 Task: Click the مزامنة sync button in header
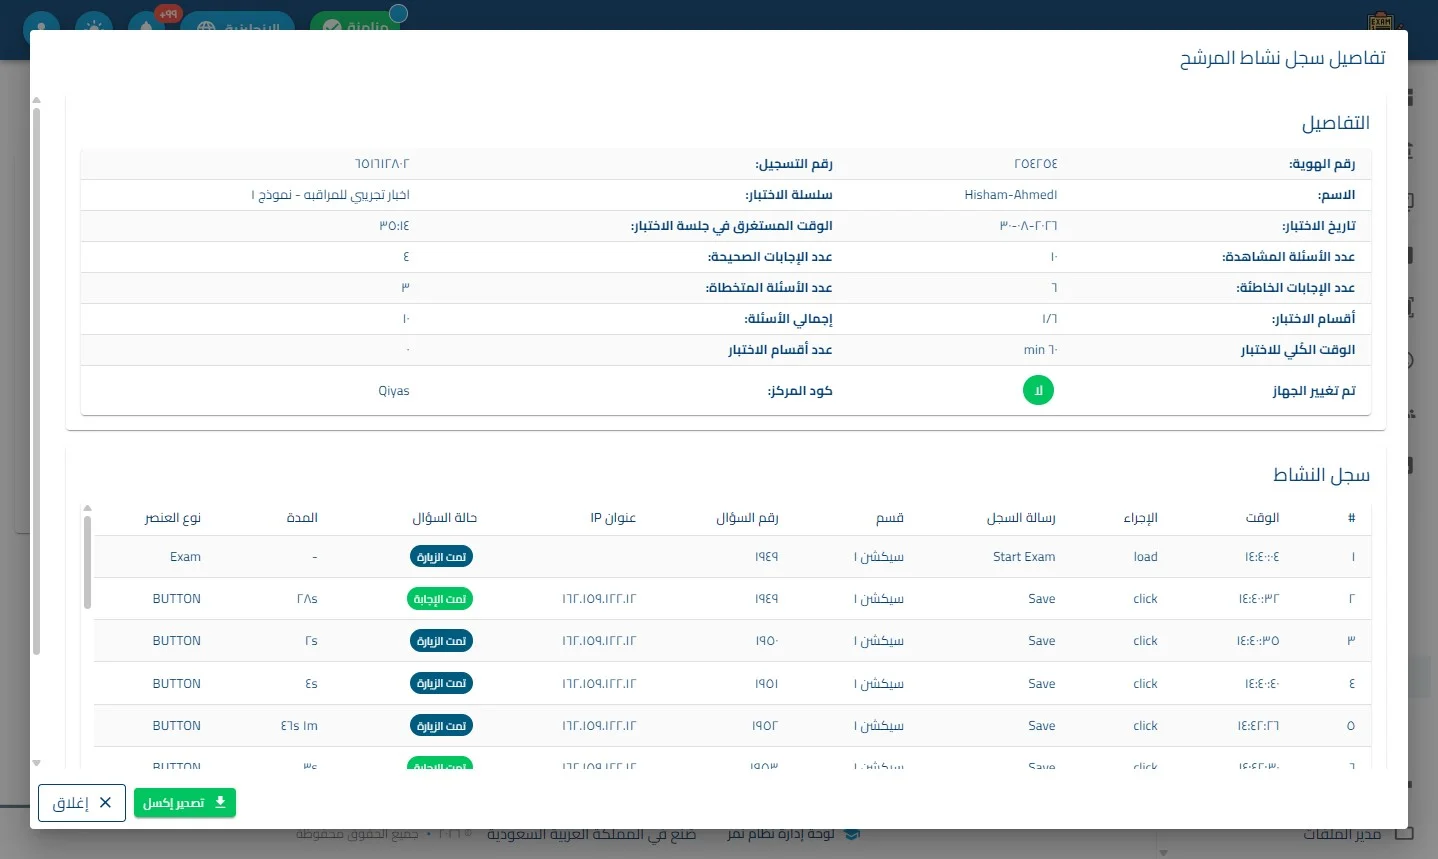click(x=356, y=24)
